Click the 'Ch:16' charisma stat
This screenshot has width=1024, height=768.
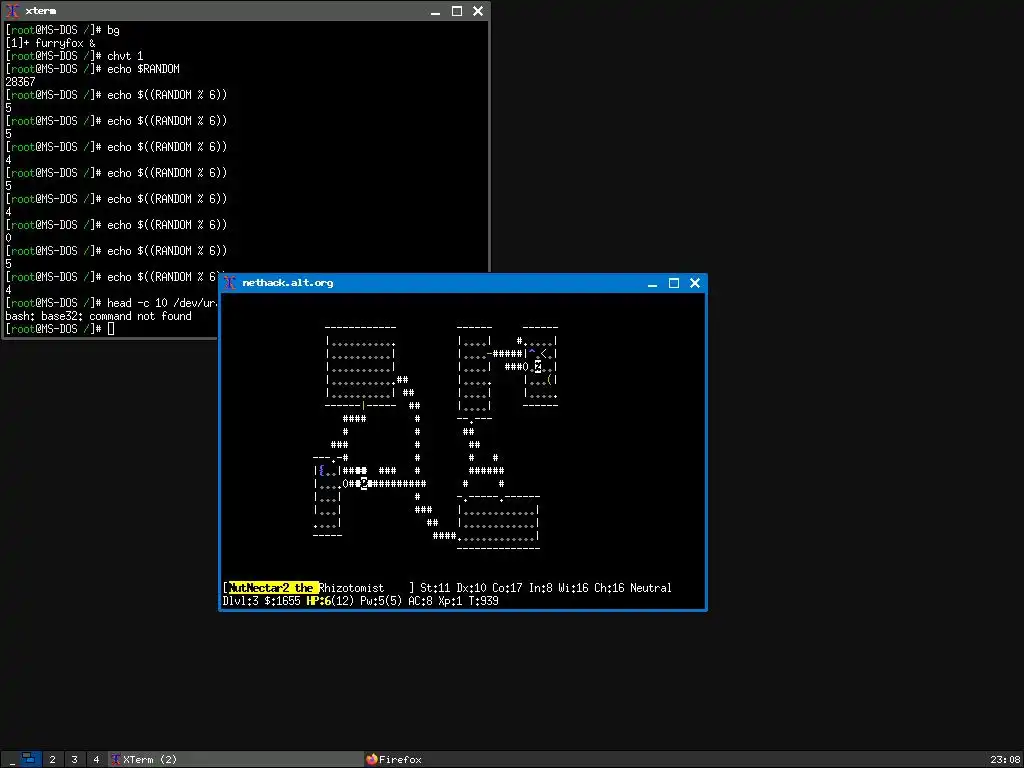(609, 588)
